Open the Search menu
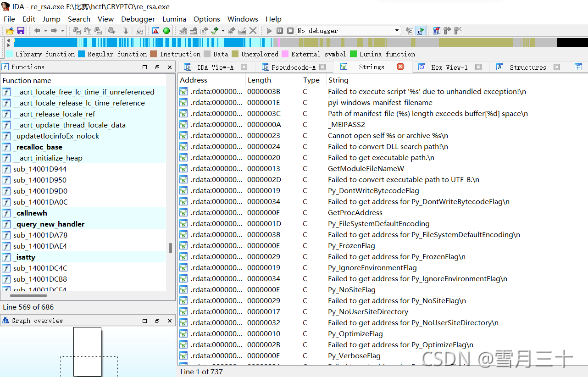The image size is (588, 377). (79, 19)
